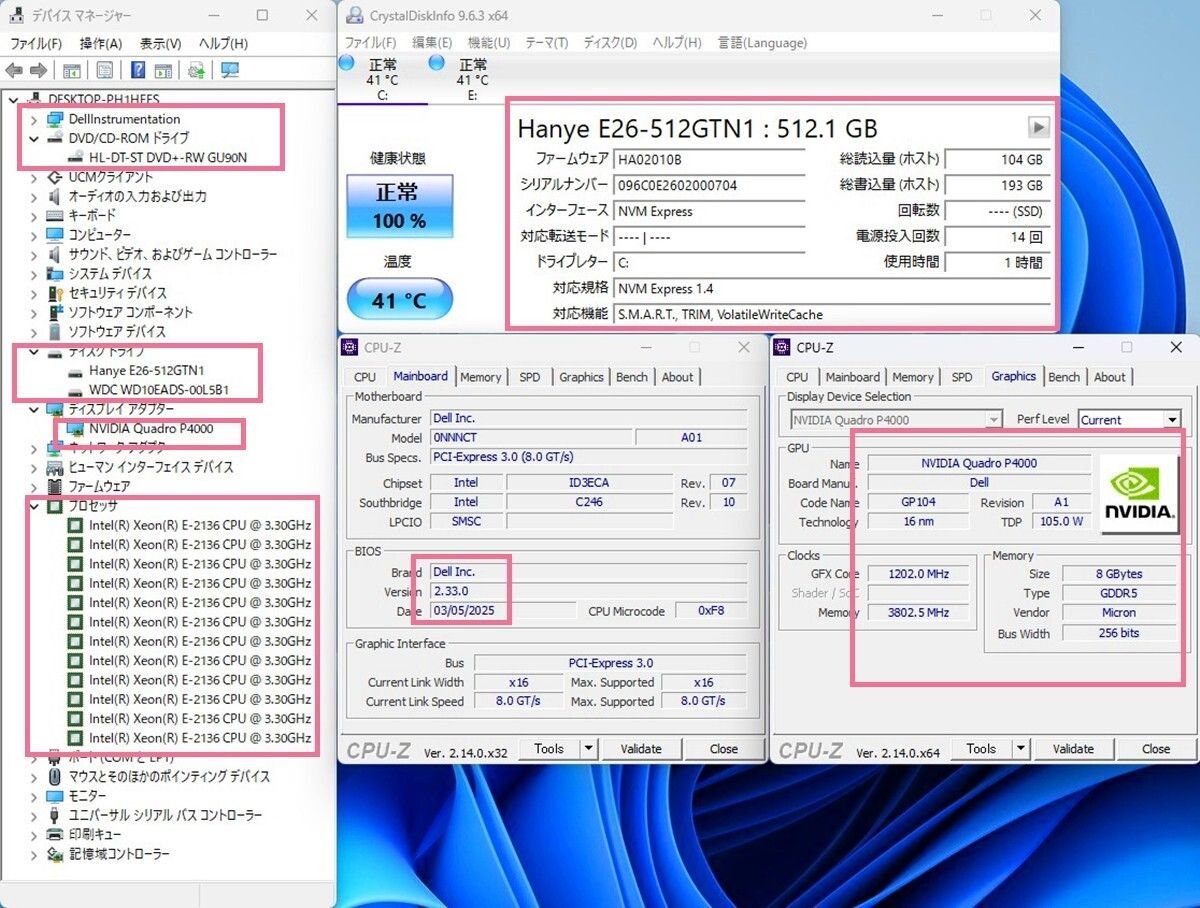Select HL-DT-ST DVD+-RW GU90N device
Screen dimensions: 1200x908
point(168,157)
